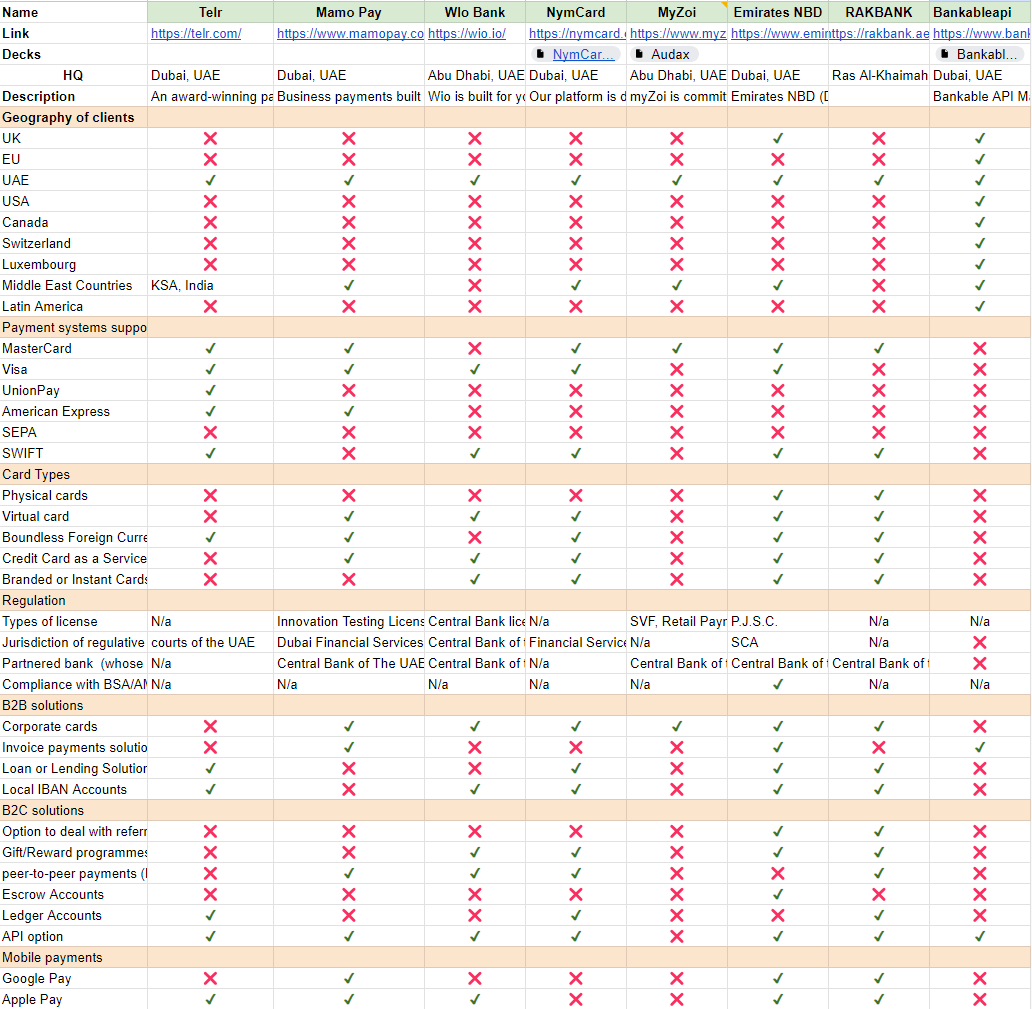Click the Emirates NBD column header cell
Viewport: 1032px width, 1009px height.
(778, 12)
